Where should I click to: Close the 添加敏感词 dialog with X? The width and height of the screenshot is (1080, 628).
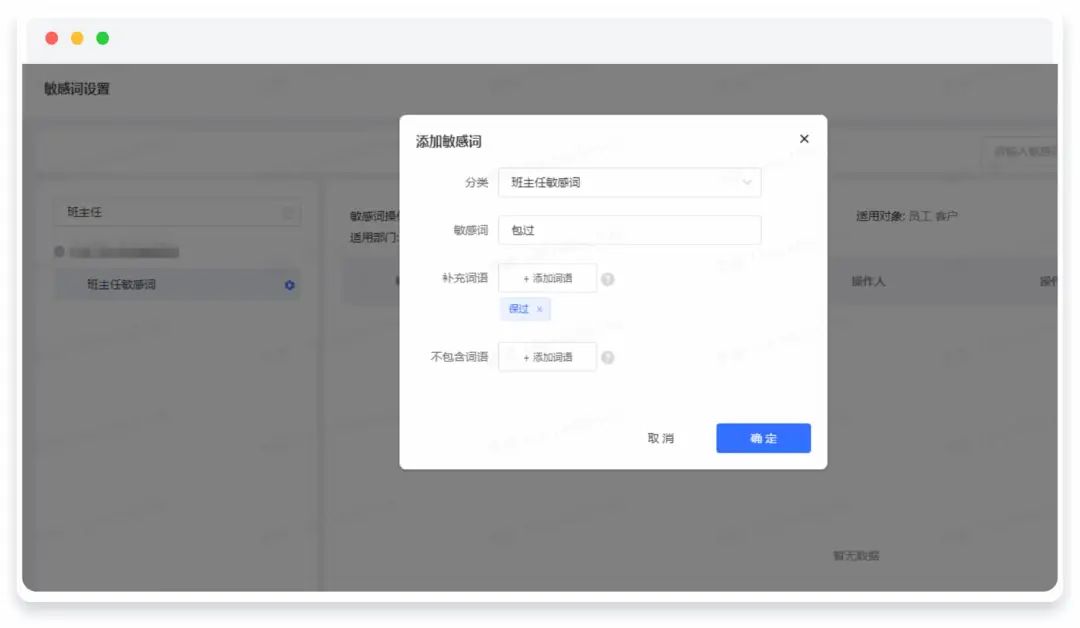[x=804, y=139]
